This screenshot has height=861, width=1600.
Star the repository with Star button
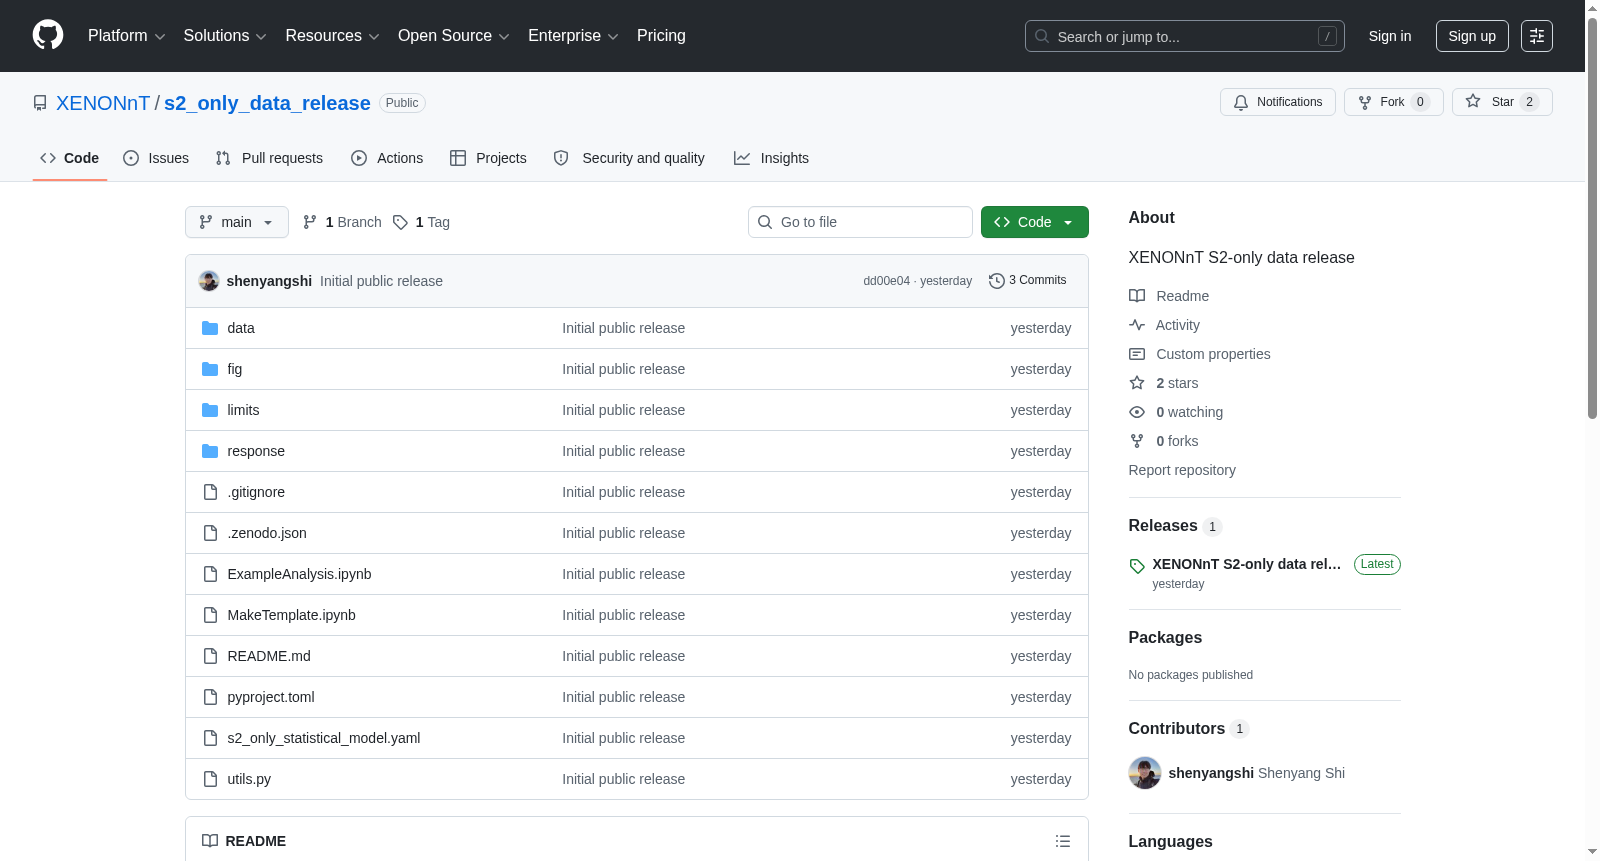[1502, 102]
